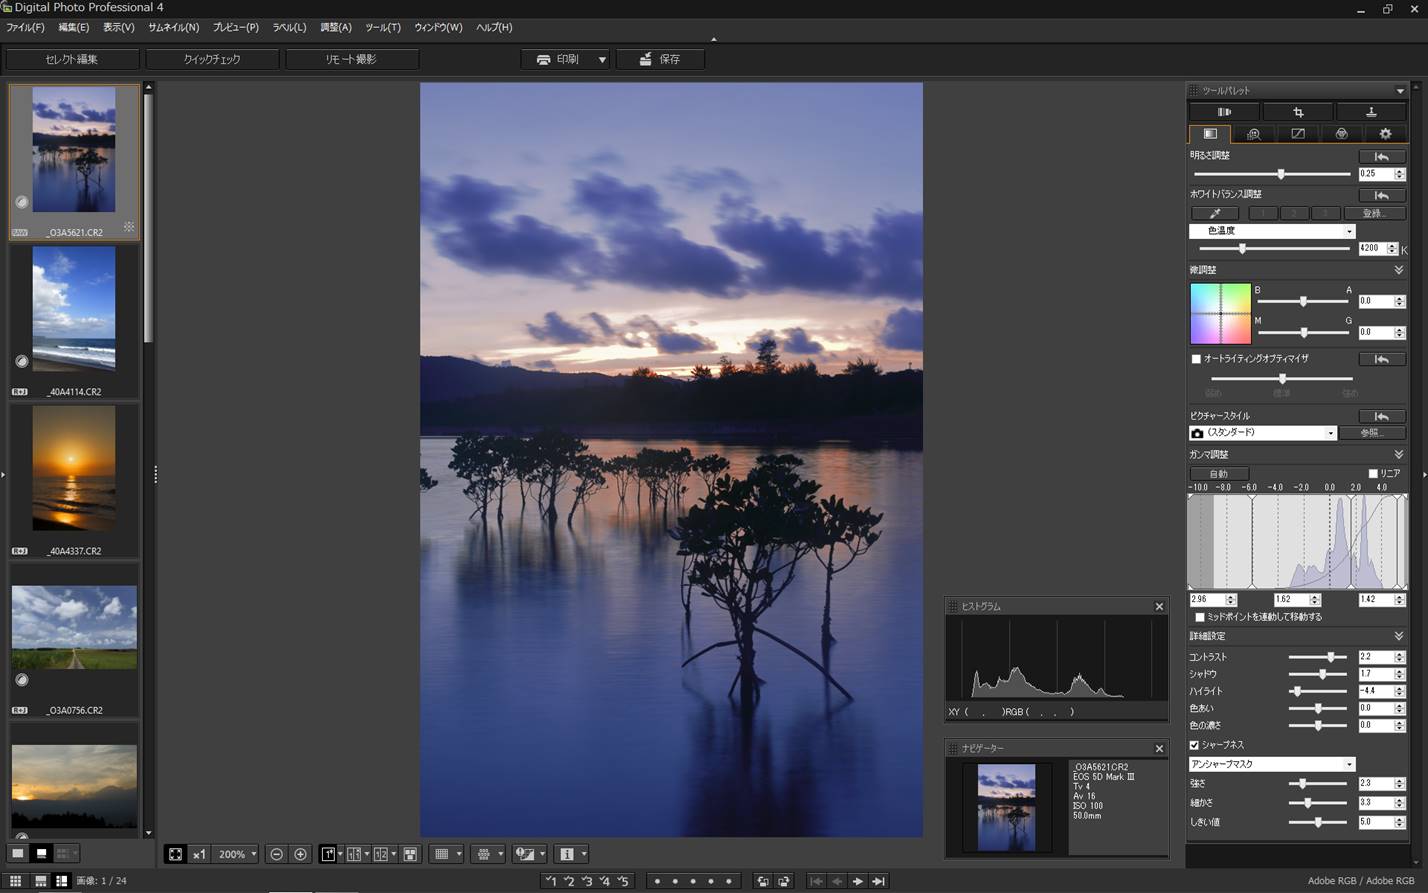This screenshot has height=893, width=1428.
Task: Open the スタンダード picture style dropdown
Action: (x=1331, y=432)
